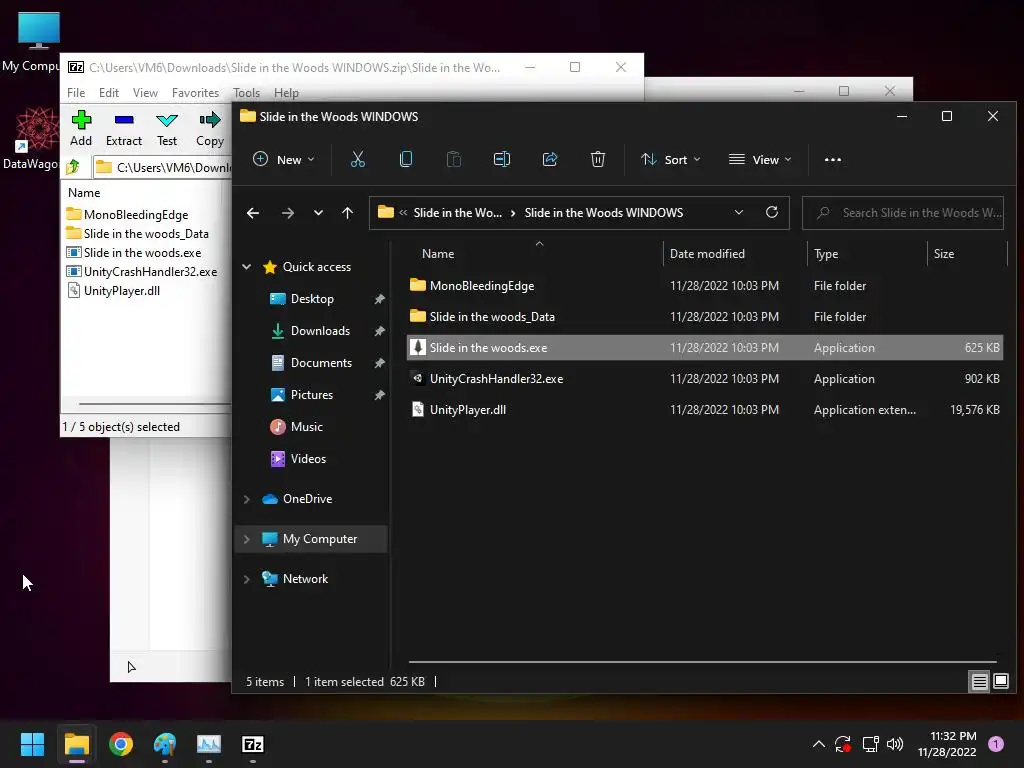Expand the OneDrive tree node
The image size is (1024, 768).
pyautogui.click(x=247, y=499)
